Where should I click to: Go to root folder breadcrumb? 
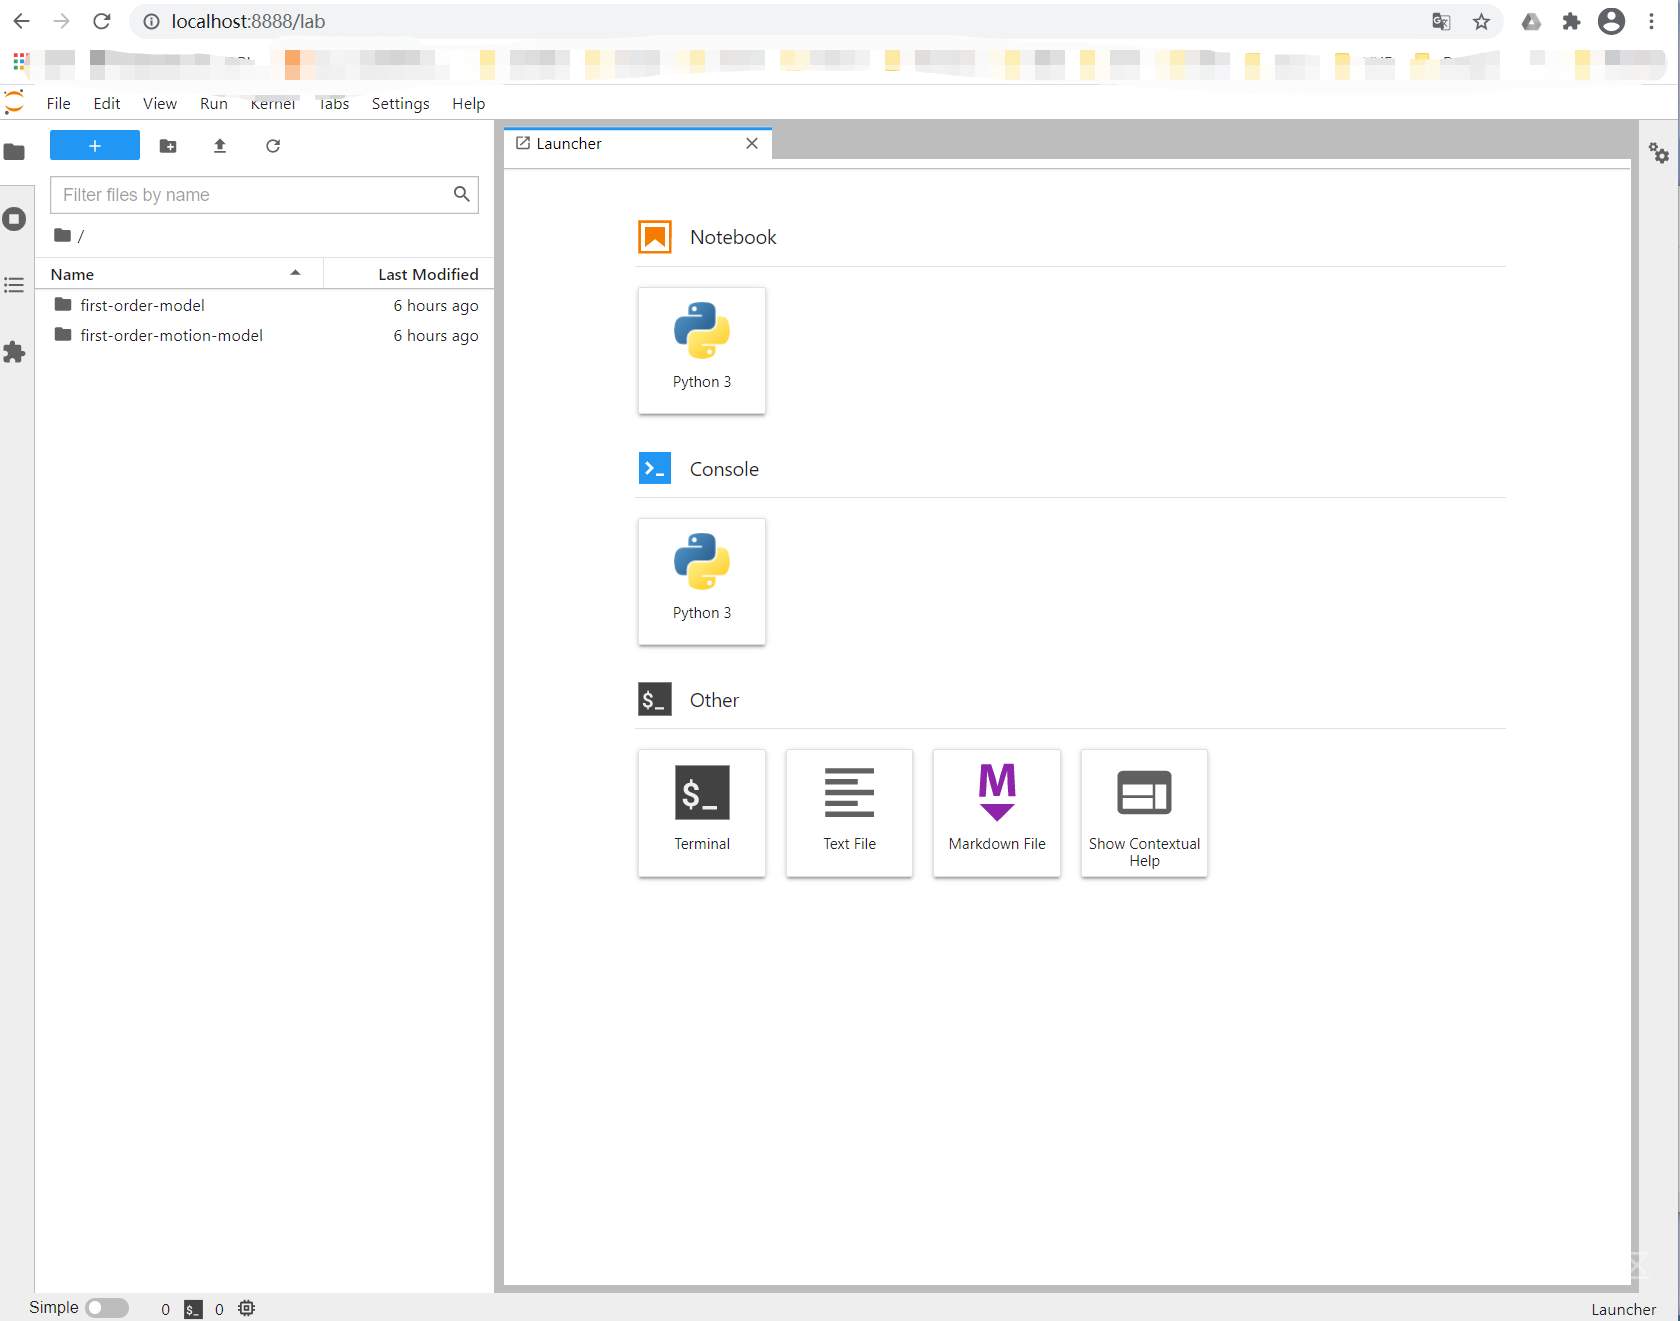(63, 236)
